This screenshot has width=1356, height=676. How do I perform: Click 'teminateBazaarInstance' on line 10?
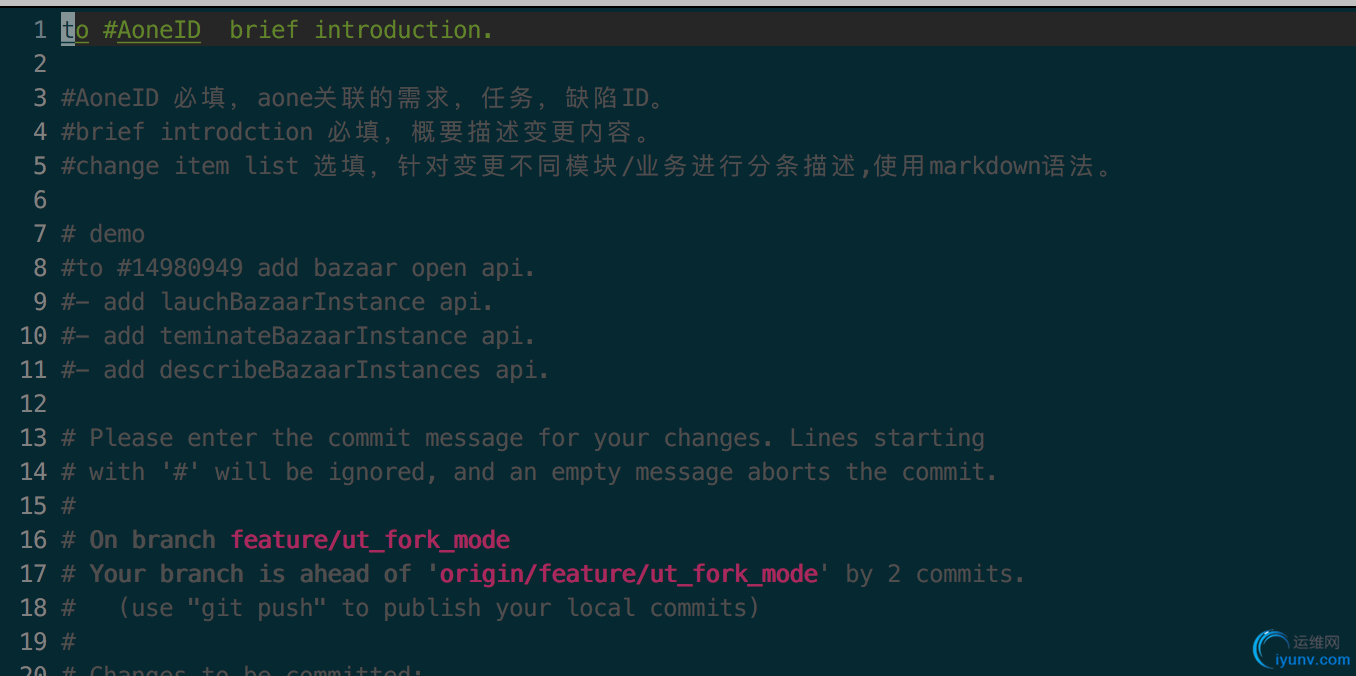(x=314, y=336)
